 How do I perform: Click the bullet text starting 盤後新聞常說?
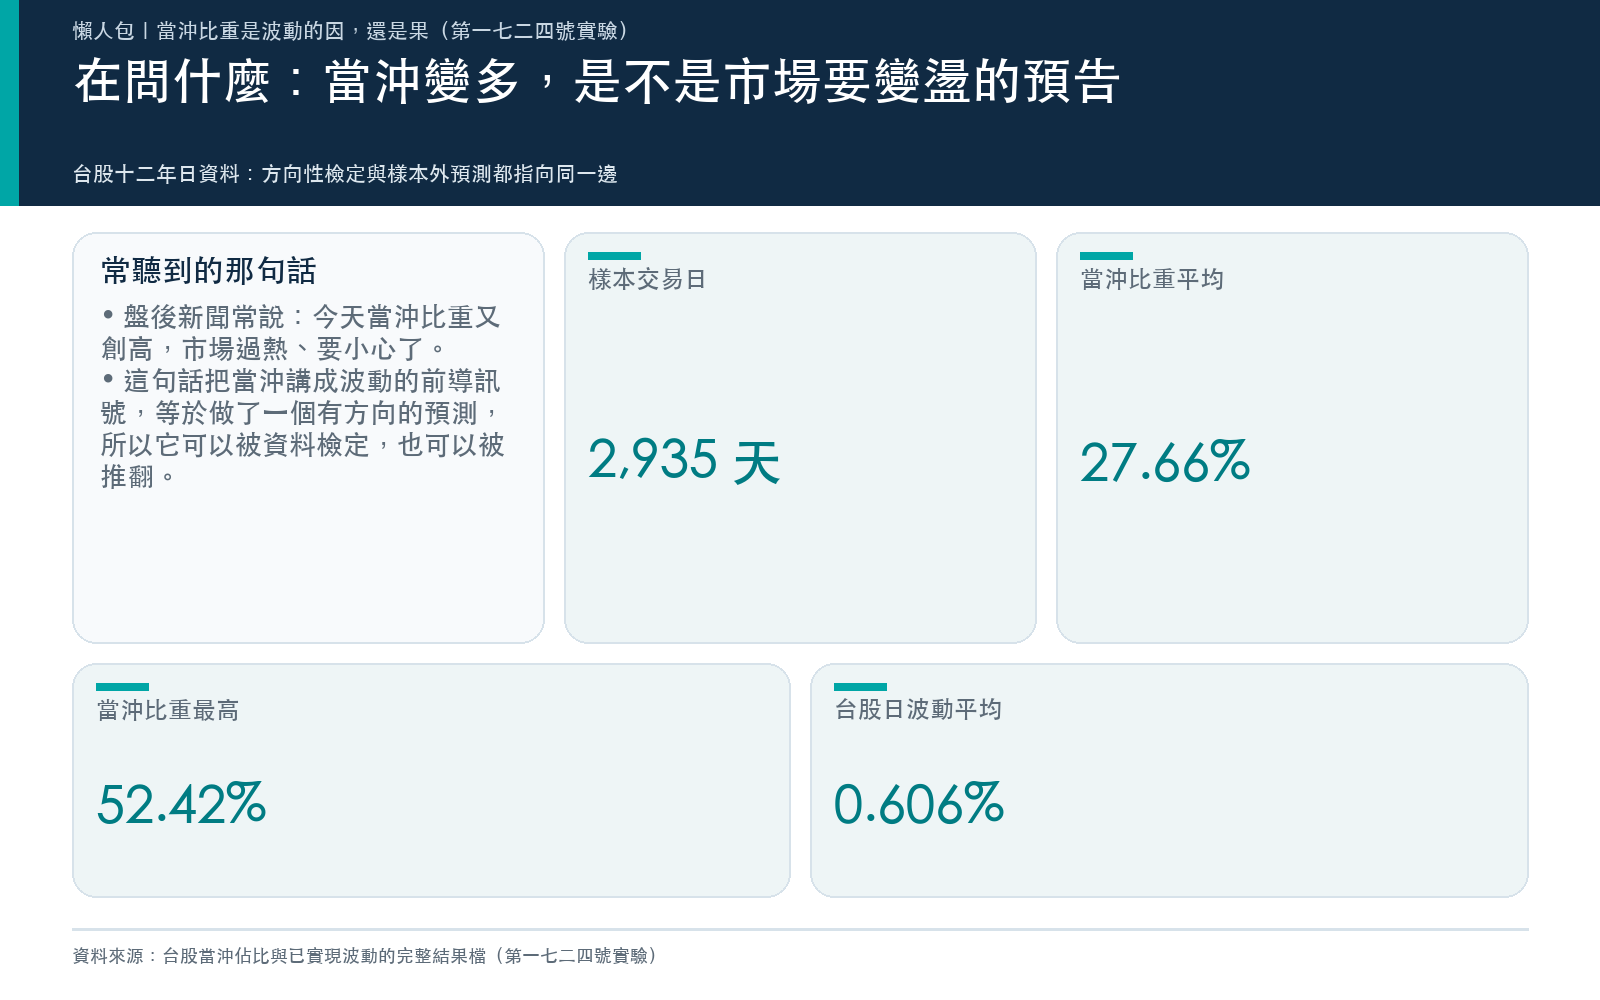click(301, 333)
